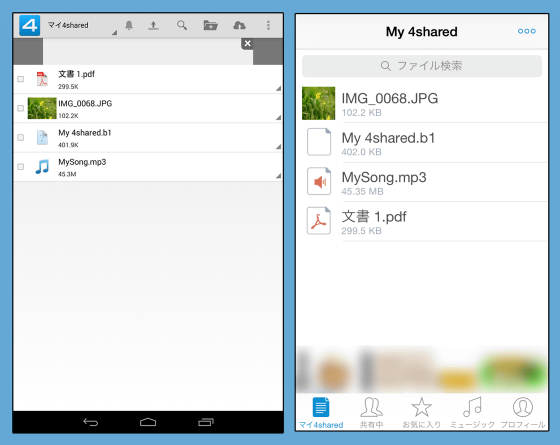
Task: Open notifications bell in Android toolbar
Action: point(129,25)
